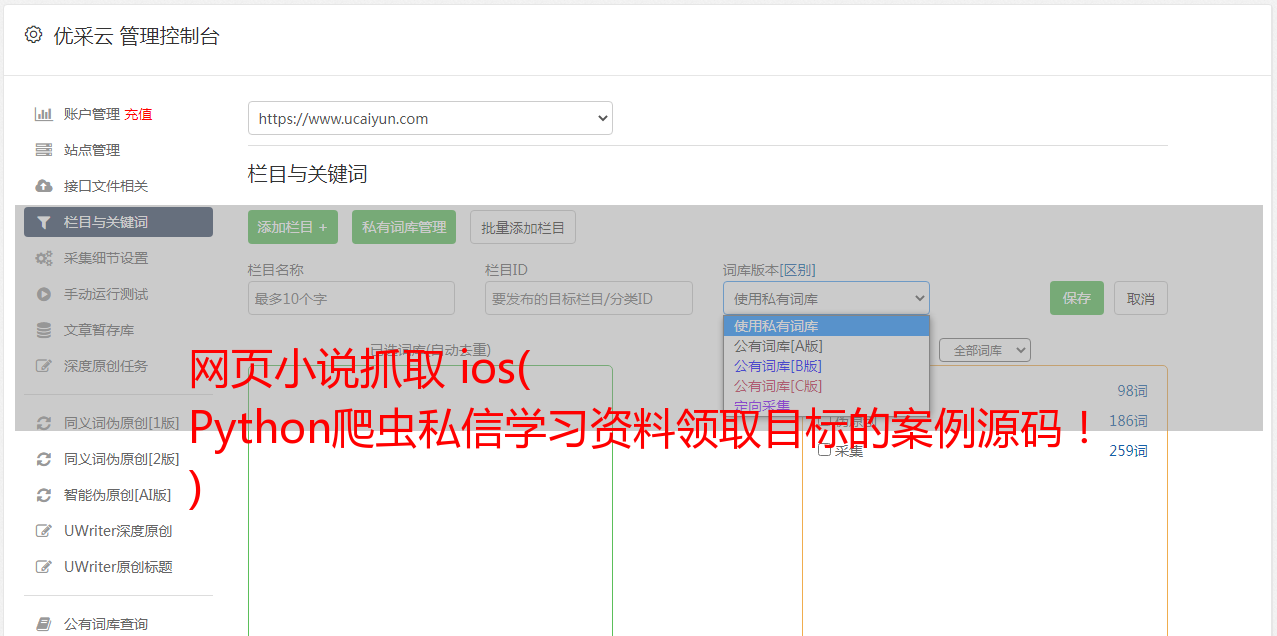Tick the 采集 checkbox

point(825,449)
